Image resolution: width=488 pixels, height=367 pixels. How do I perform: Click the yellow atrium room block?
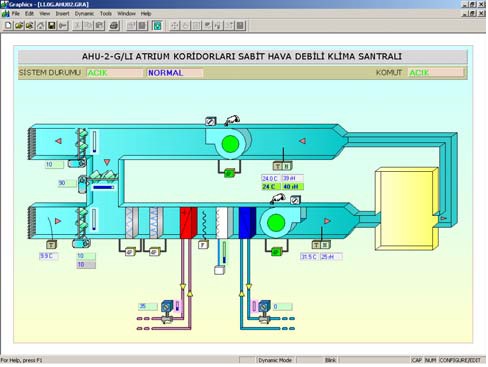pos(406,209)
